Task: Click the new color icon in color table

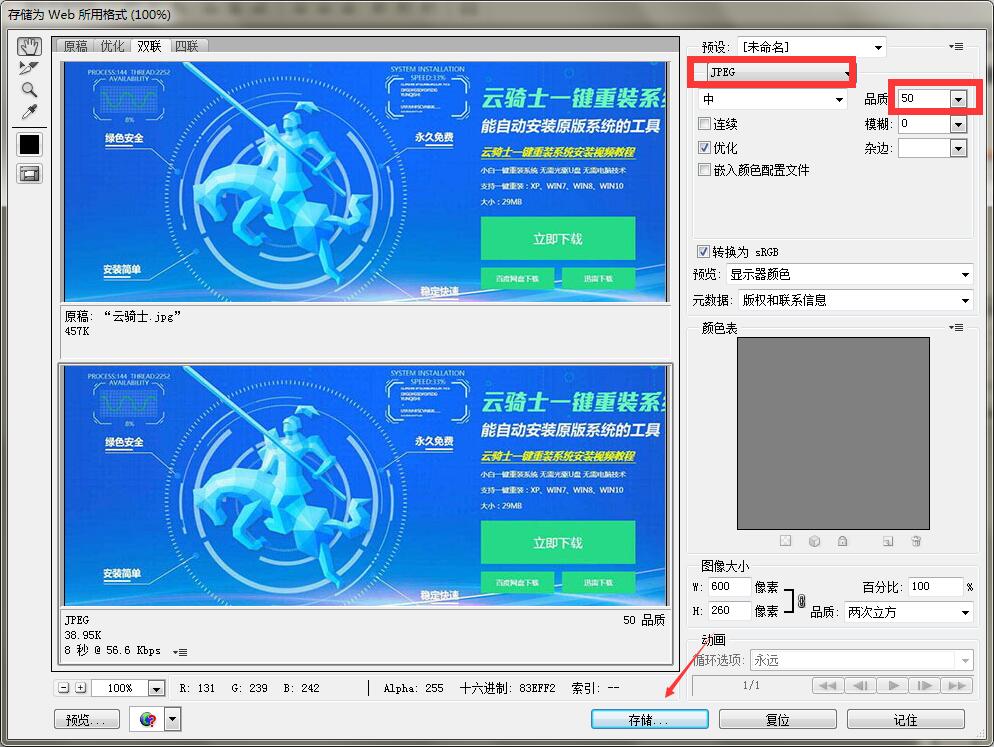Action: [888, 541]
